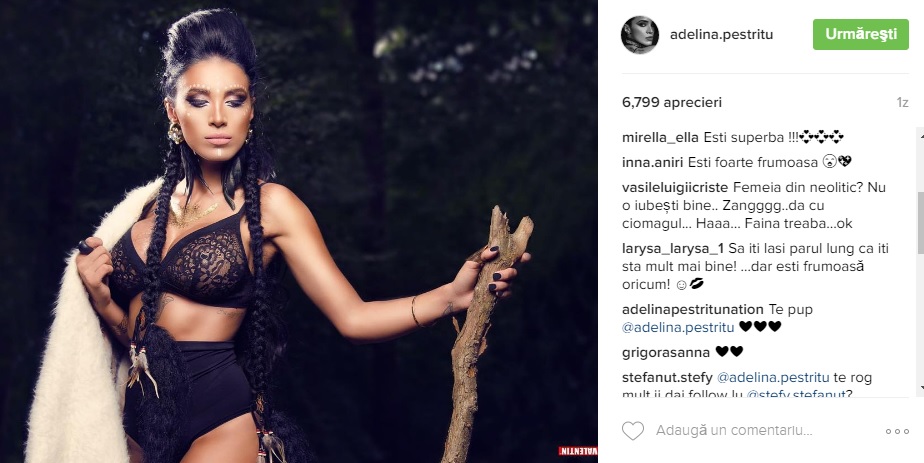This screenshot has width=924, height=463.
Task: Open larysa_larysa_1 commenter profile
Action: tap(673, 249)
